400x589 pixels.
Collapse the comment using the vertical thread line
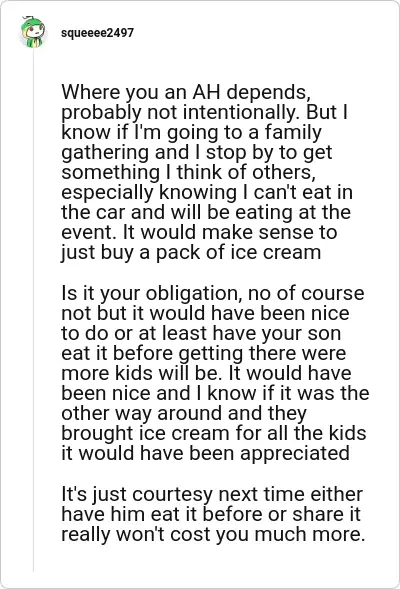click(33, 310)
